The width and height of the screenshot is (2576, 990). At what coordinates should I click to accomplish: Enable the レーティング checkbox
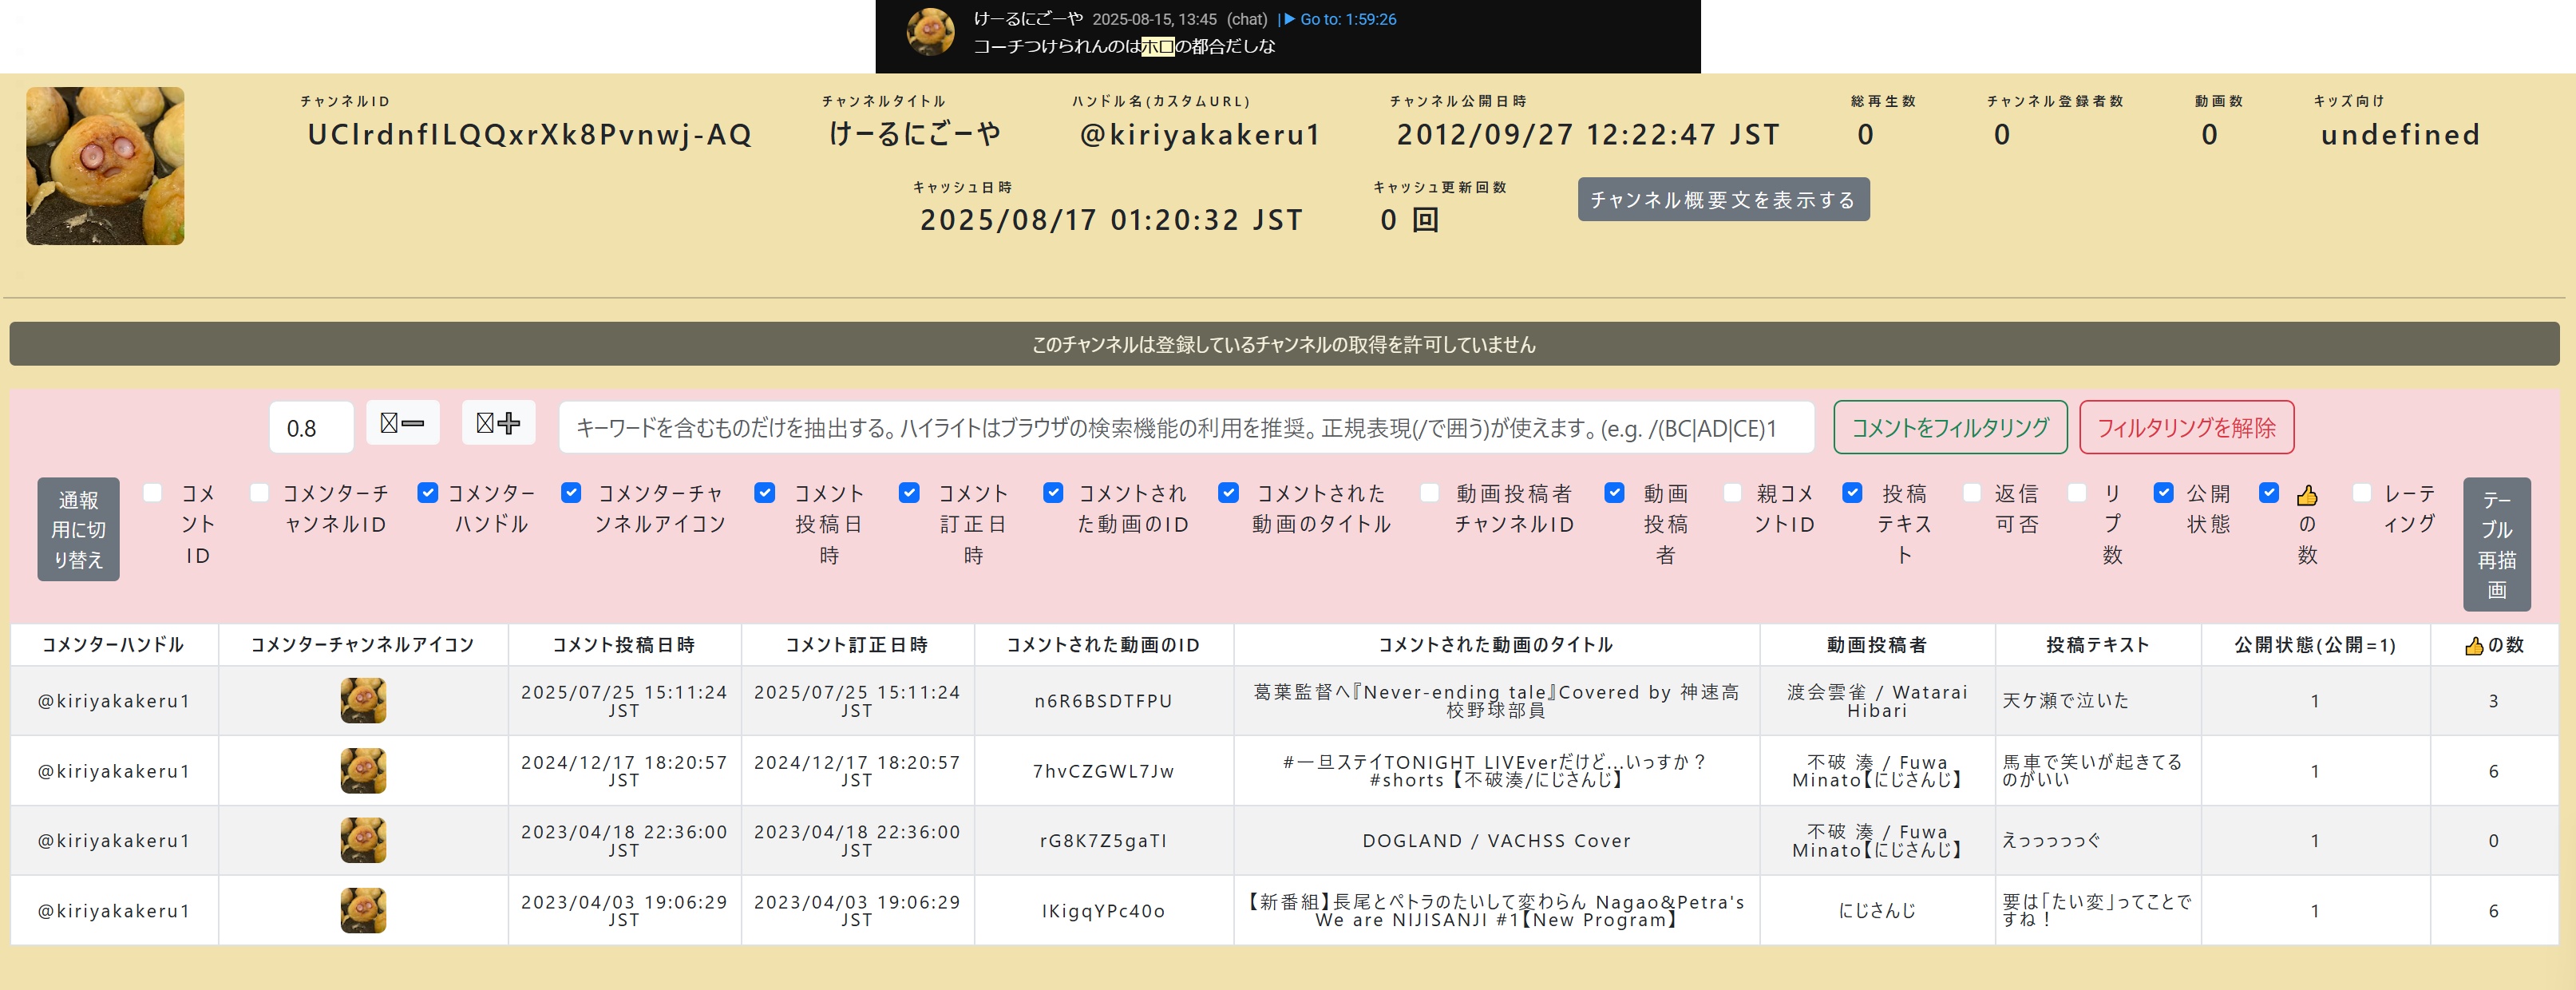pyautogui.click(x=2362, y=493)
